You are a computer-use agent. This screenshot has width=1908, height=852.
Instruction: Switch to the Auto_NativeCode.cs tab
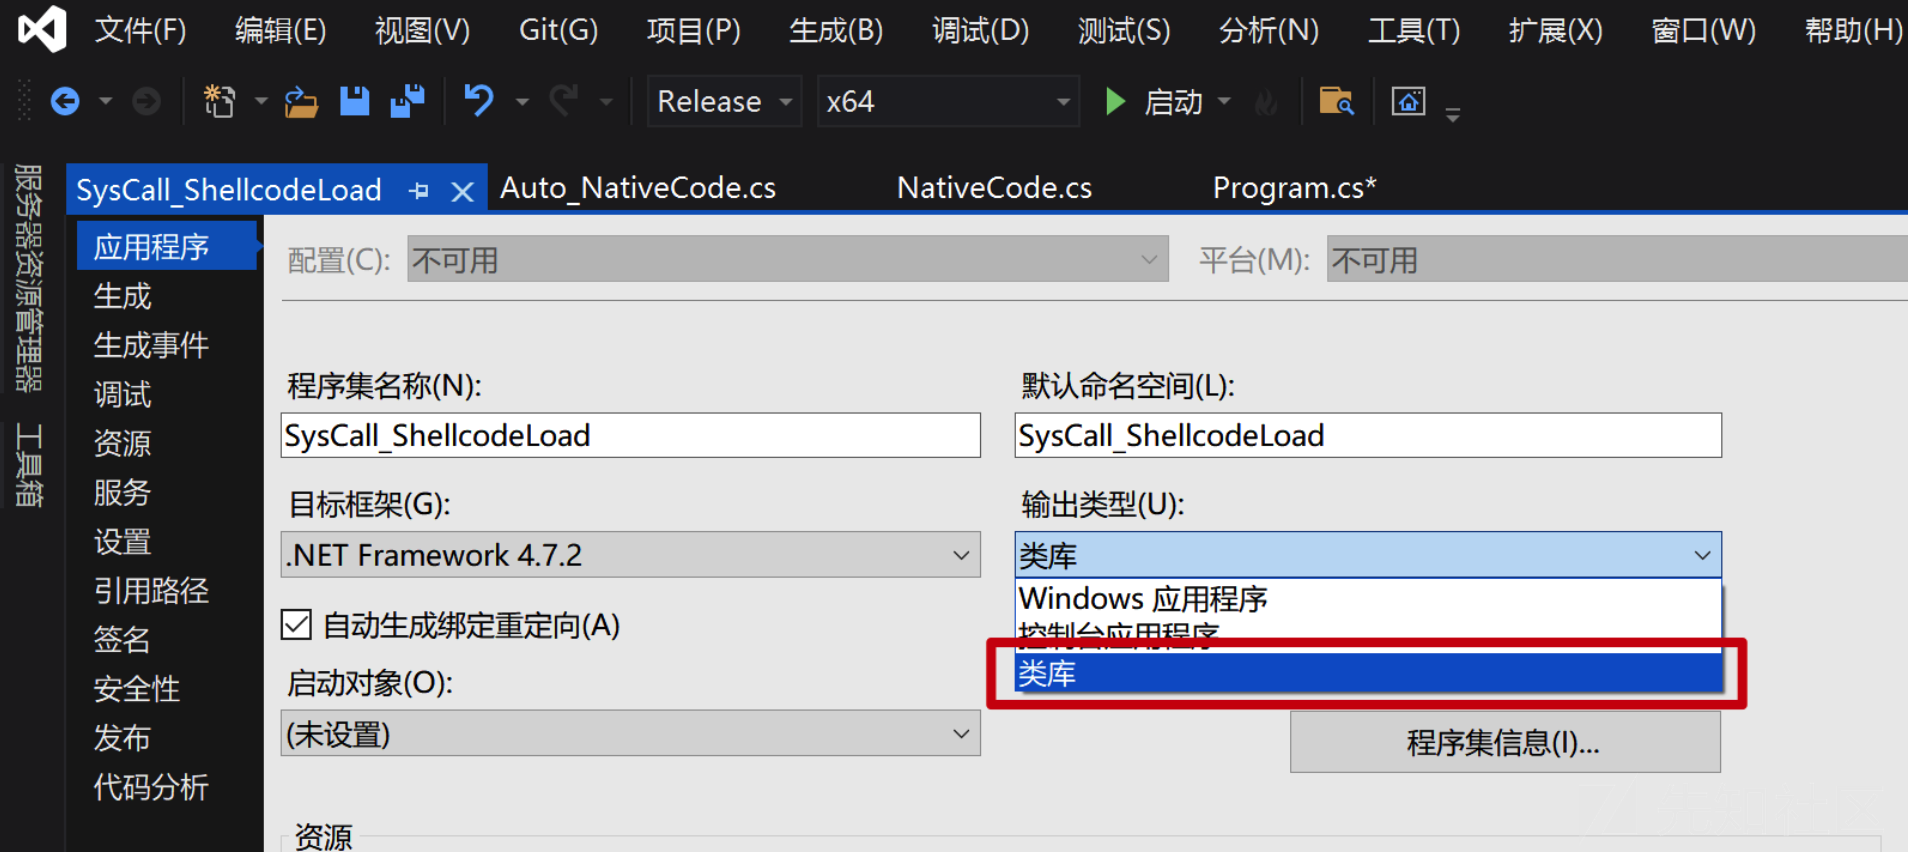[638, 188]
